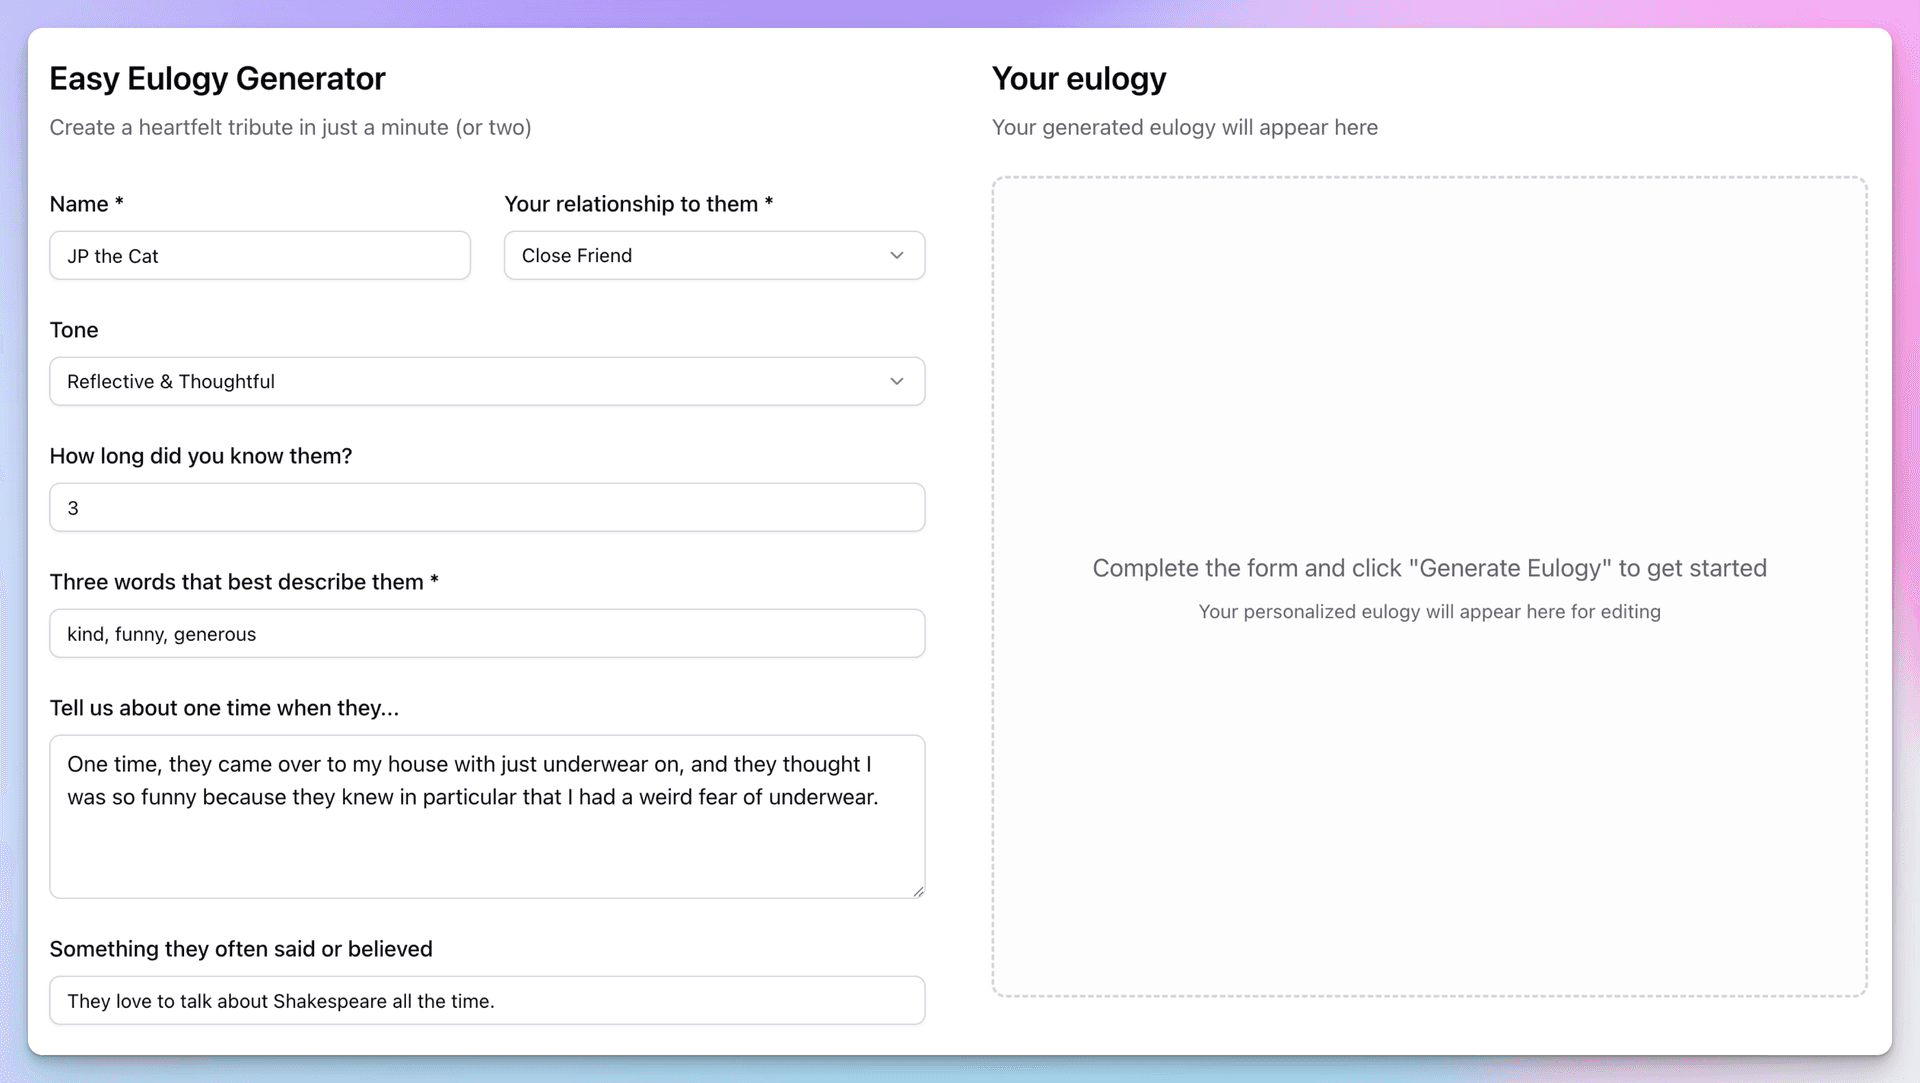This screenshot has height=1083, width=1920.
Task: Expand the Tone dropdown chevron
Action: pyautogui.click(x=897, y=381)
